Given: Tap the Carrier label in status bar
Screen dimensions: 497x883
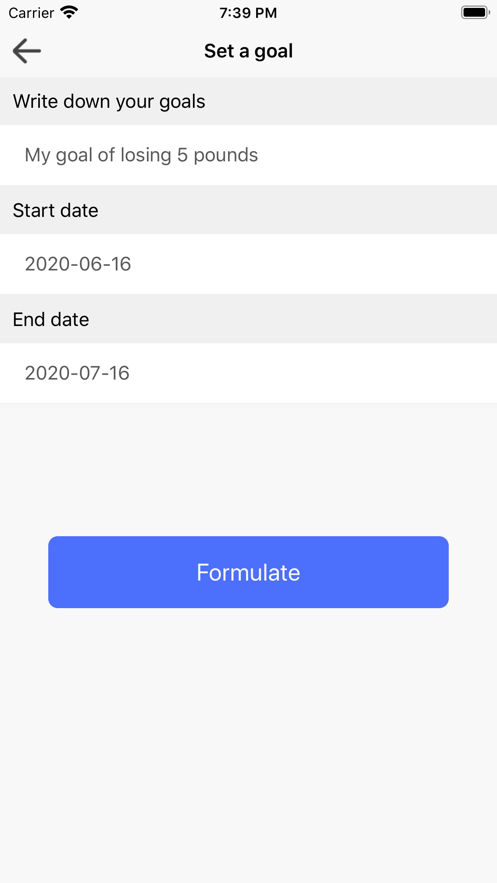Looking at the screenshot, I should (x=31, y=12).
